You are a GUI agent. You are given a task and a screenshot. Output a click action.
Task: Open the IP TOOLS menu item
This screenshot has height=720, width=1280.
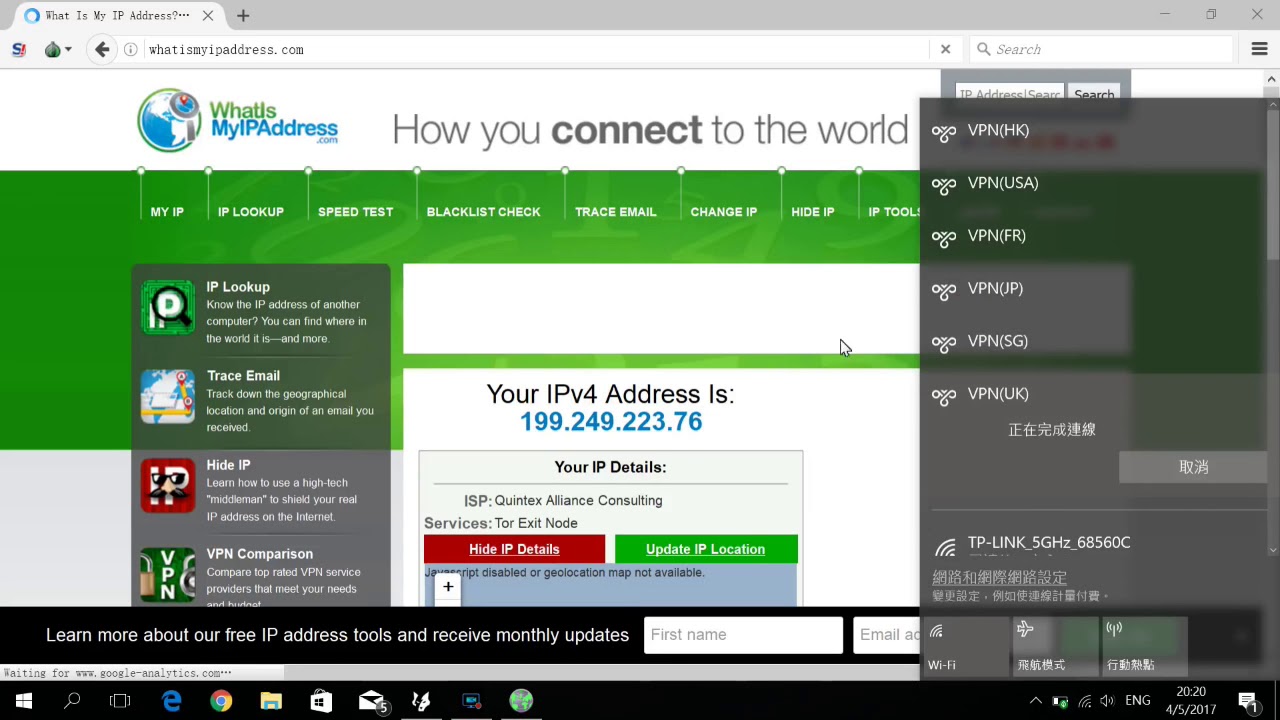tap(894, 212)
